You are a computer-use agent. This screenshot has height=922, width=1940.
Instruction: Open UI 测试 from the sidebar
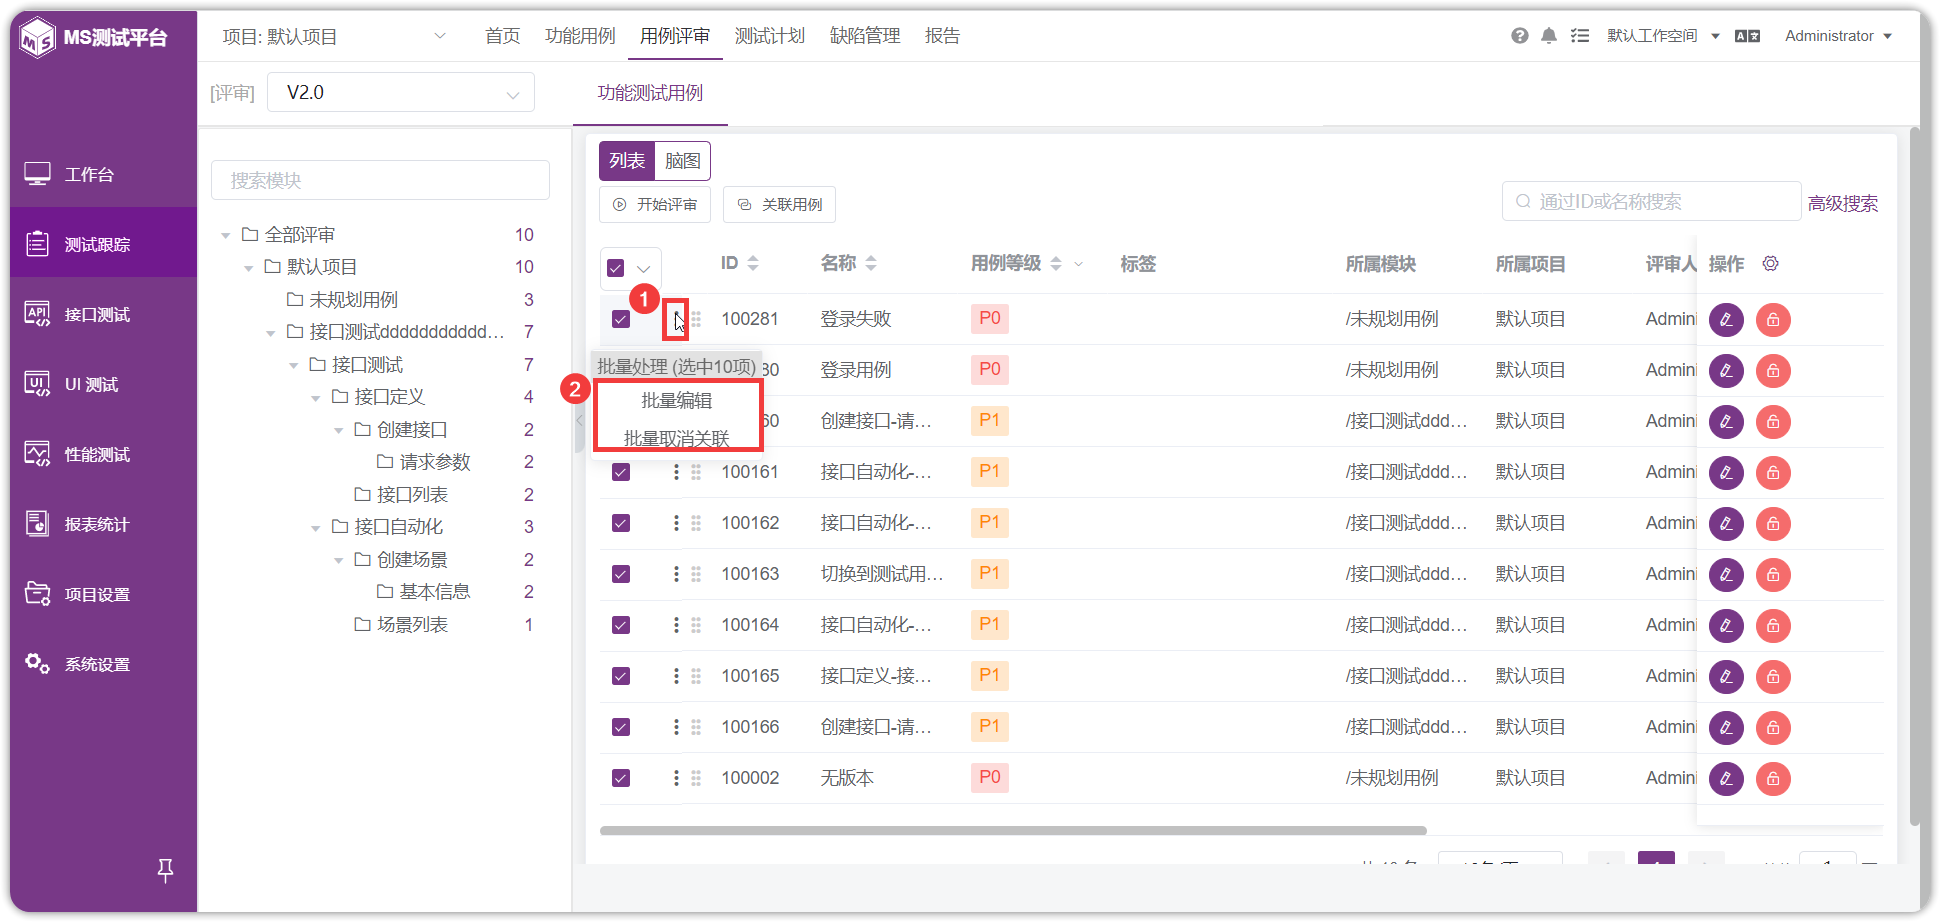92,384
